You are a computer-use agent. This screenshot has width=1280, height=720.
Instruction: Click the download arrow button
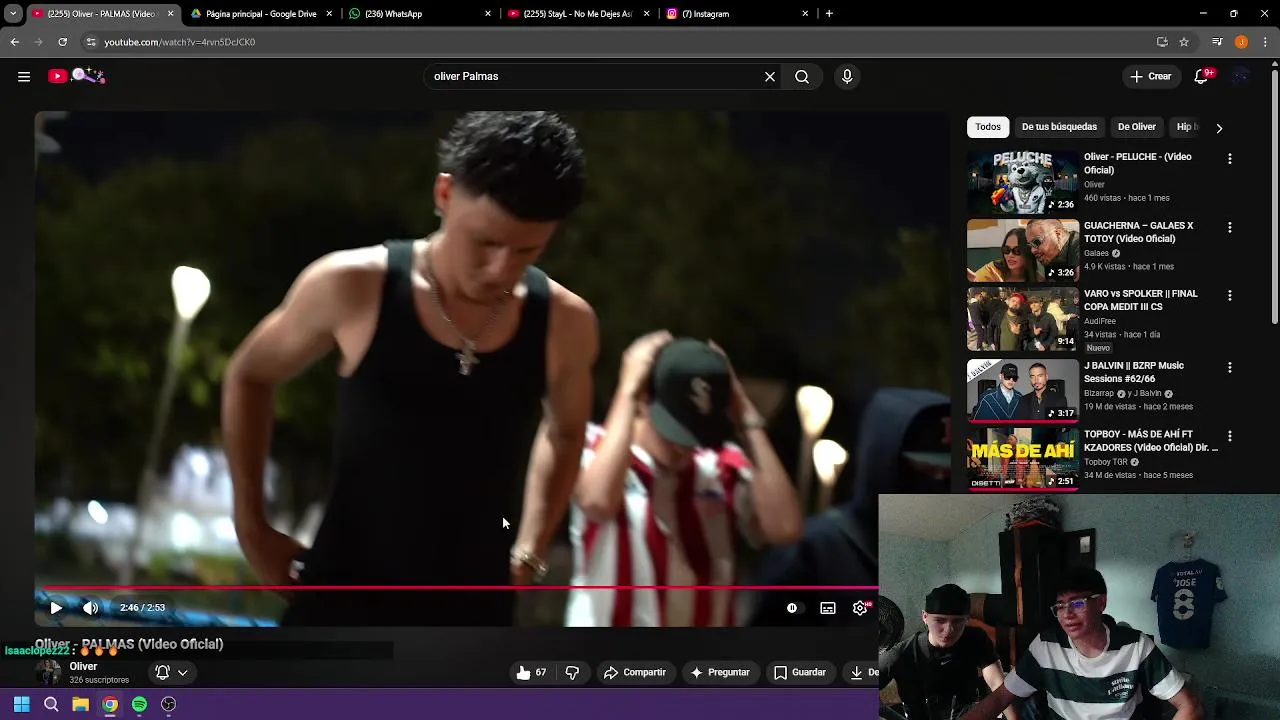pyautogui.click(x=860, y=672)
